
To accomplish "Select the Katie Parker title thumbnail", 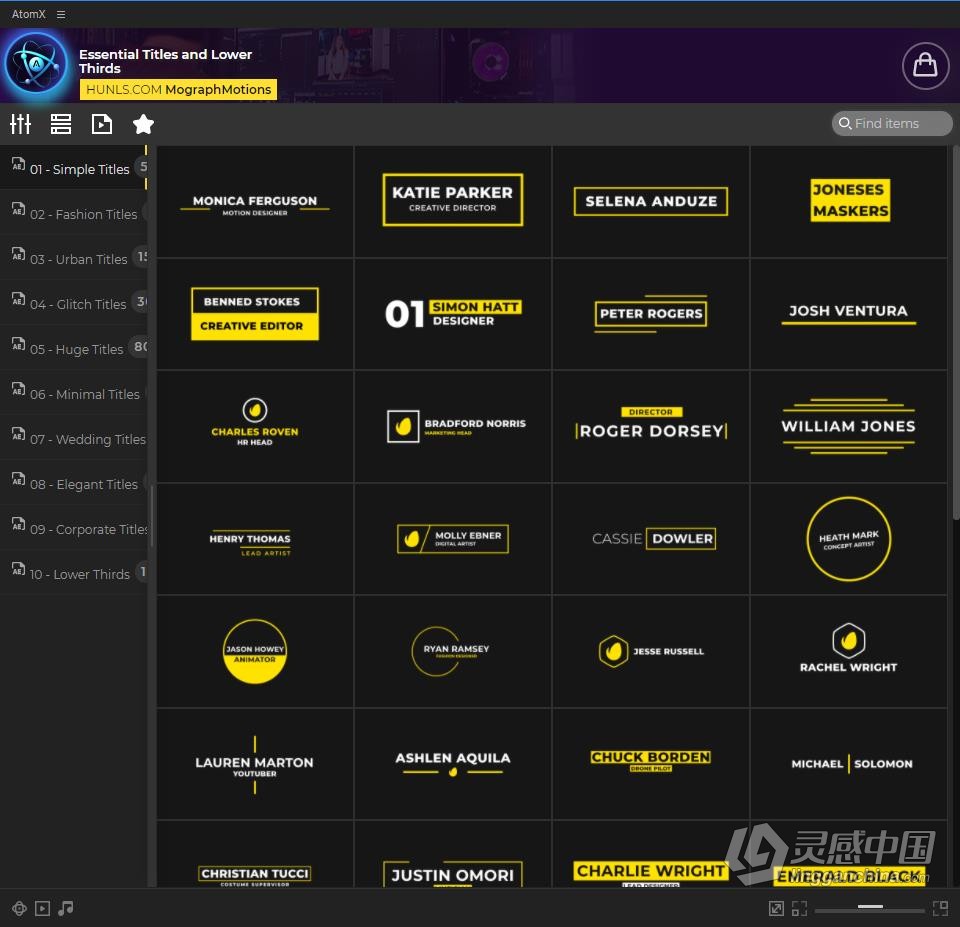I will (x=452, y=201).
